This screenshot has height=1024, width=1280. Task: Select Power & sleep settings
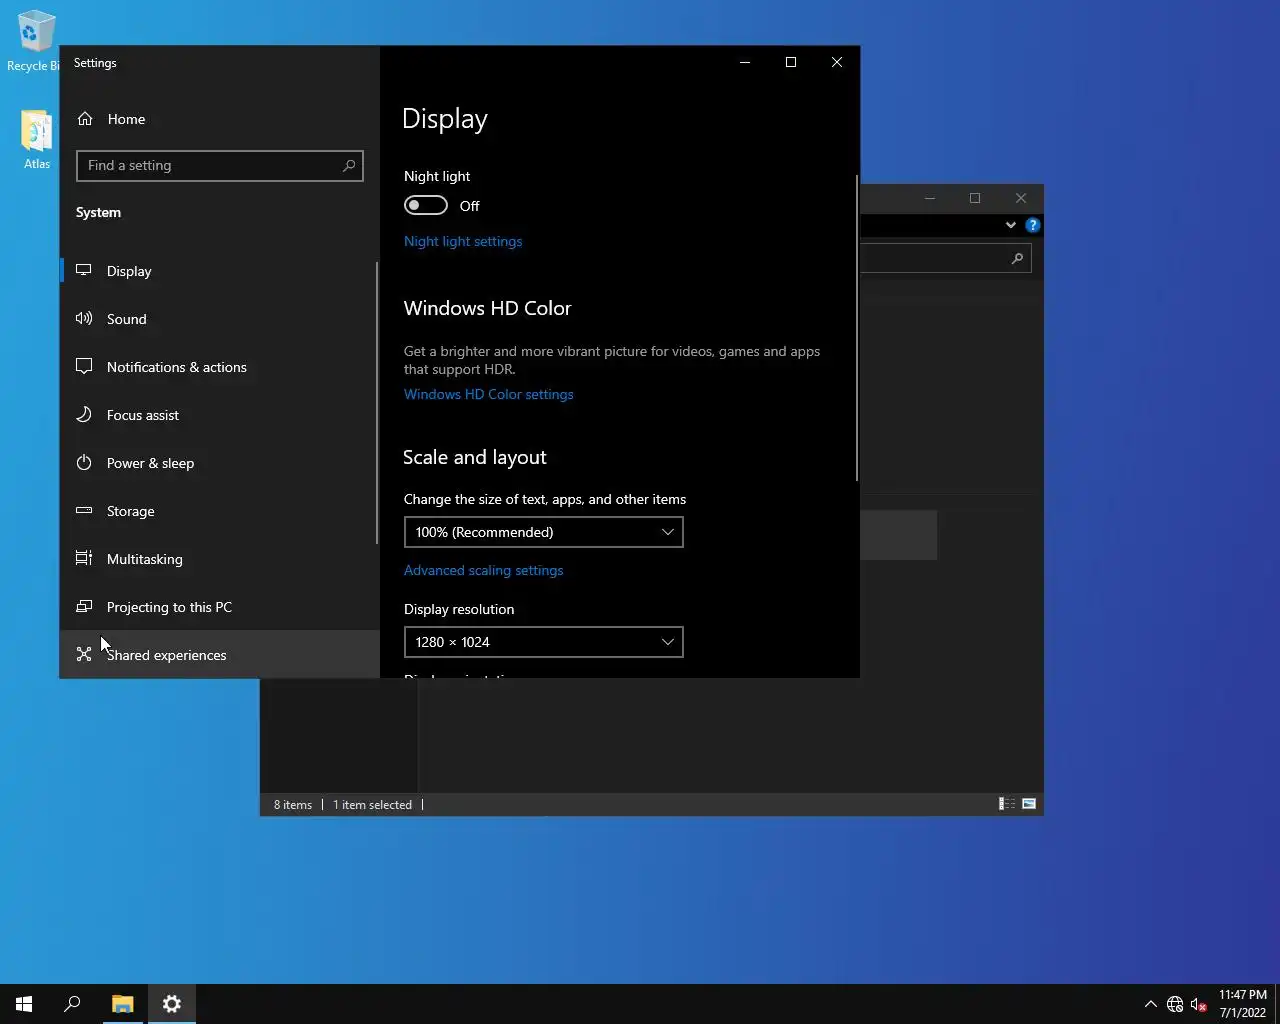(x=219, y=463)
